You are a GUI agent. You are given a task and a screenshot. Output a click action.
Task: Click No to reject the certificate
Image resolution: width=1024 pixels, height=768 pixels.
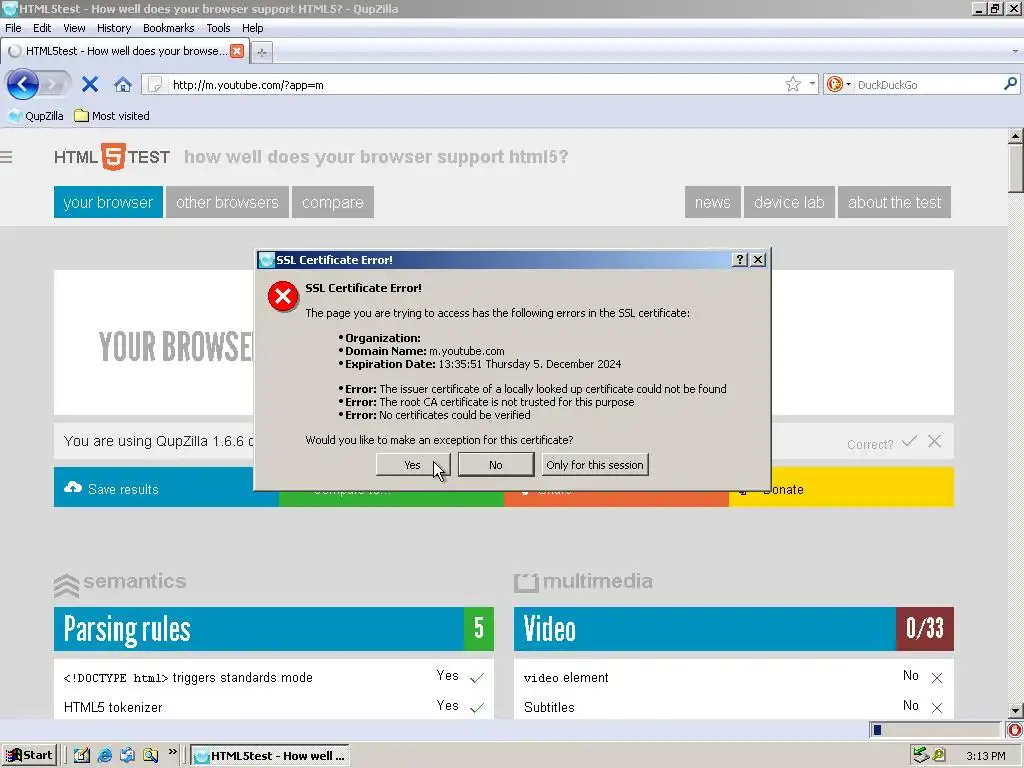[496, 465]
